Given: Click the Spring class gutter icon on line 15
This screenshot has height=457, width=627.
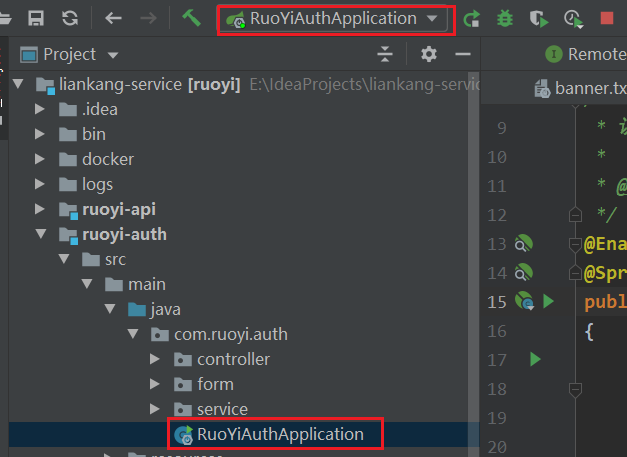Looking at the screenshot, I should 524,301.
